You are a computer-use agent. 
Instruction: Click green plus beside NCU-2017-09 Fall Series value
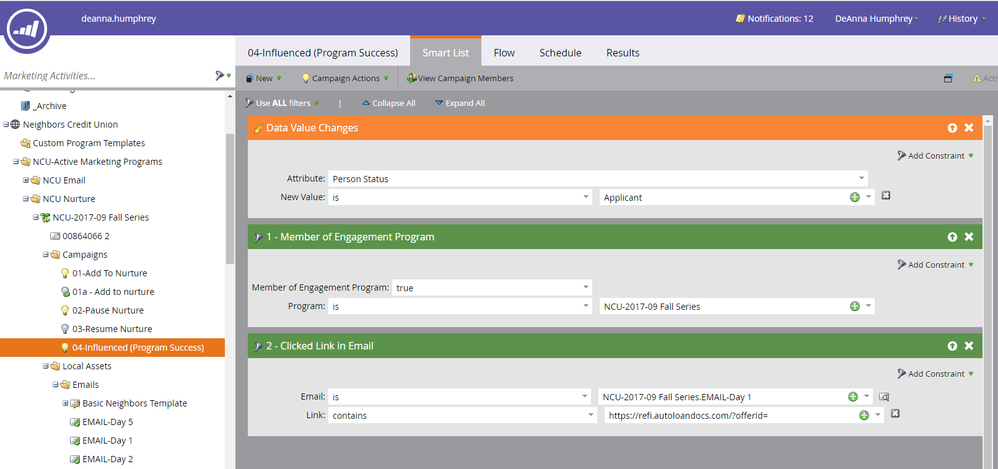point(855,306)
